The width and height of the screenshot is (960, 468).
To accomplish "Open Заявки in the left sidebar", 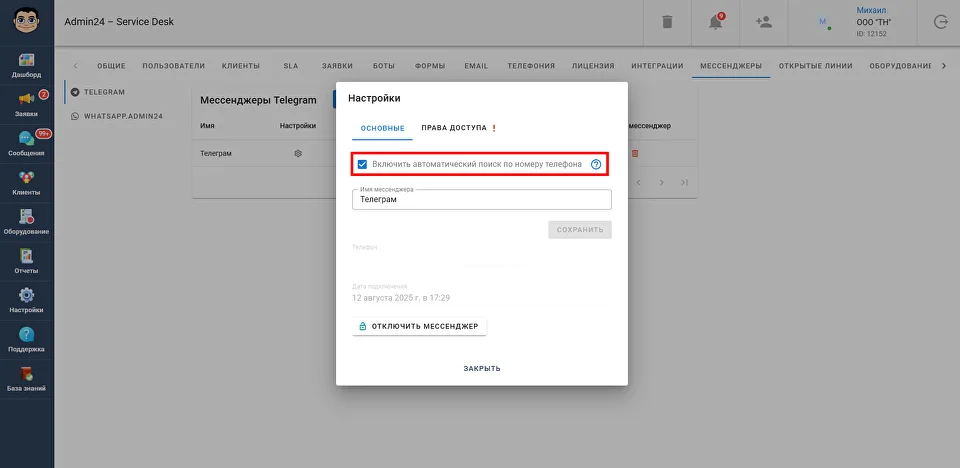I will click(x=26, y=105).
